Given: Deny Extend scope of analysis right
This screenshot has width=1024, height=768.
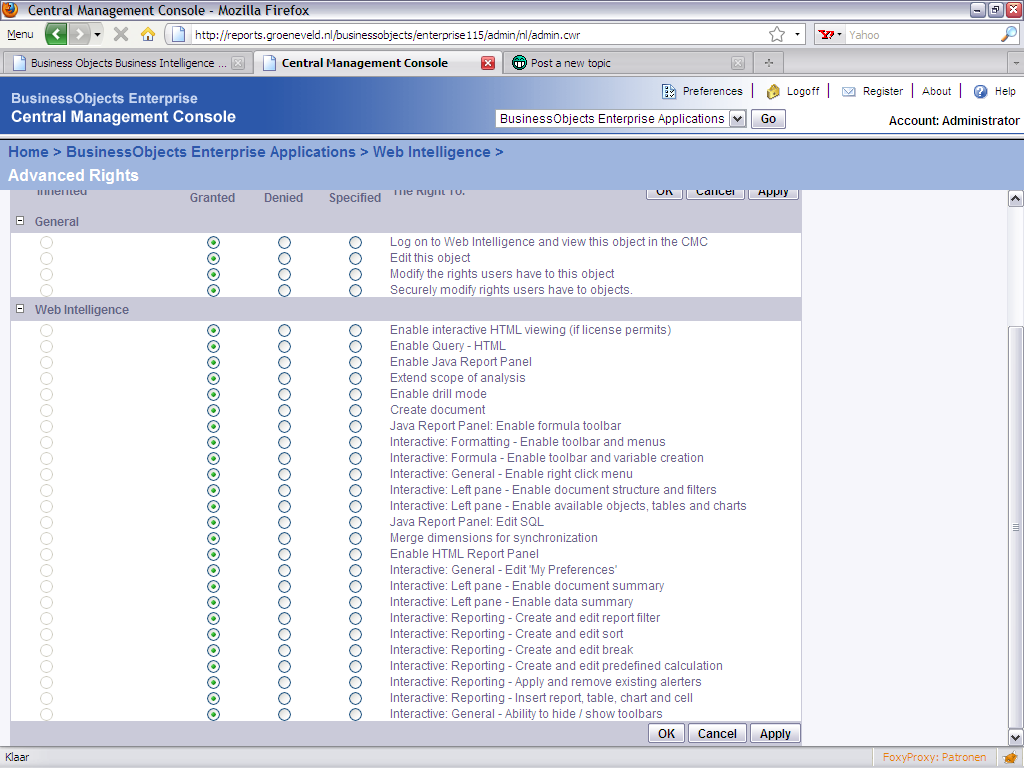Looking at the screenshot, I should [284, 378].
